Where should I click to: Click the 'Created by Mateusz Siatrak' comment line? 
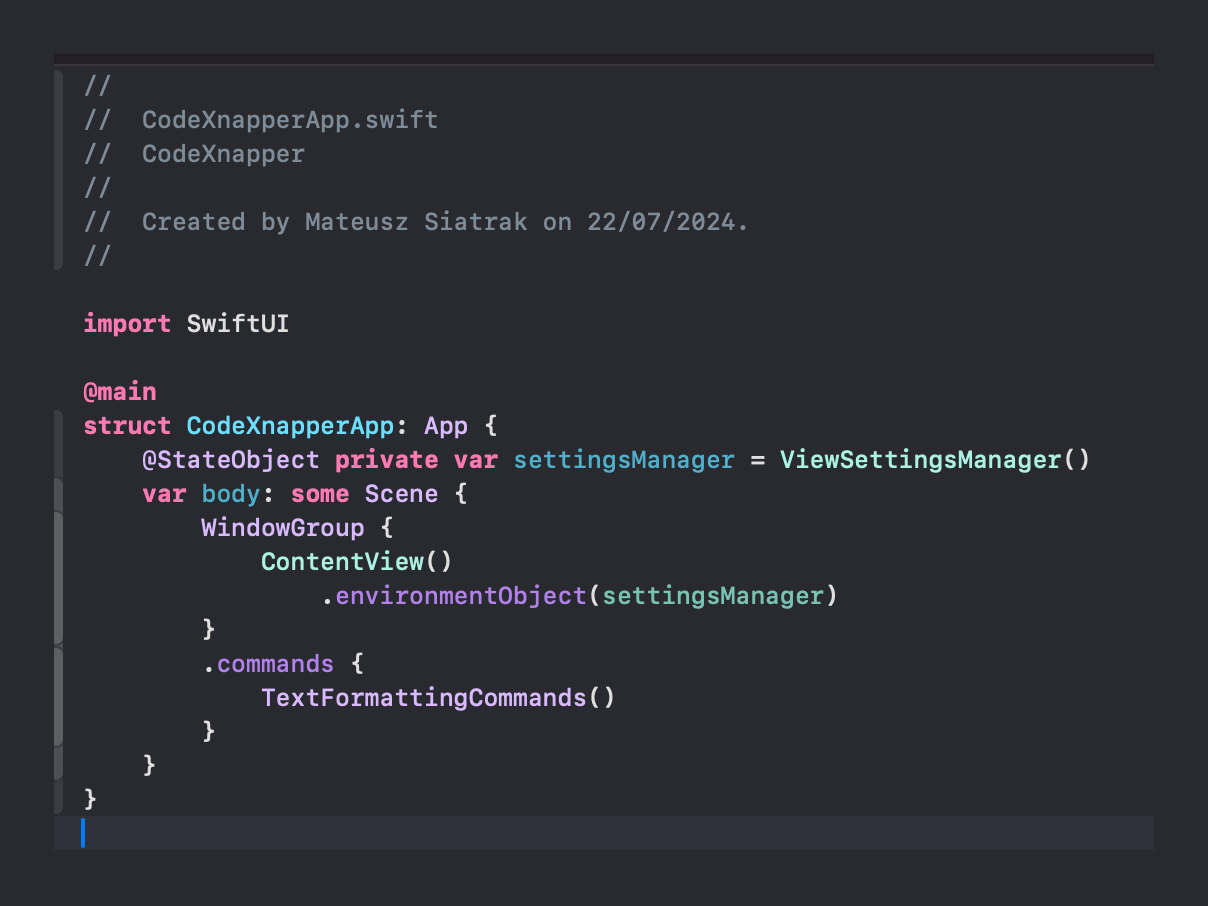[445, 222]
